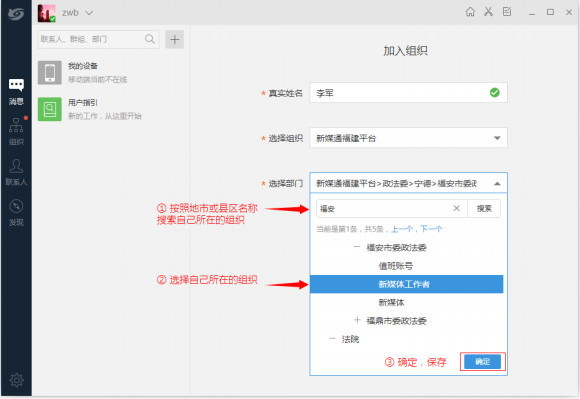The height and width of the screenshot is (399, 580).
Task: Click the app logo at top left
Action: [16, 14]
